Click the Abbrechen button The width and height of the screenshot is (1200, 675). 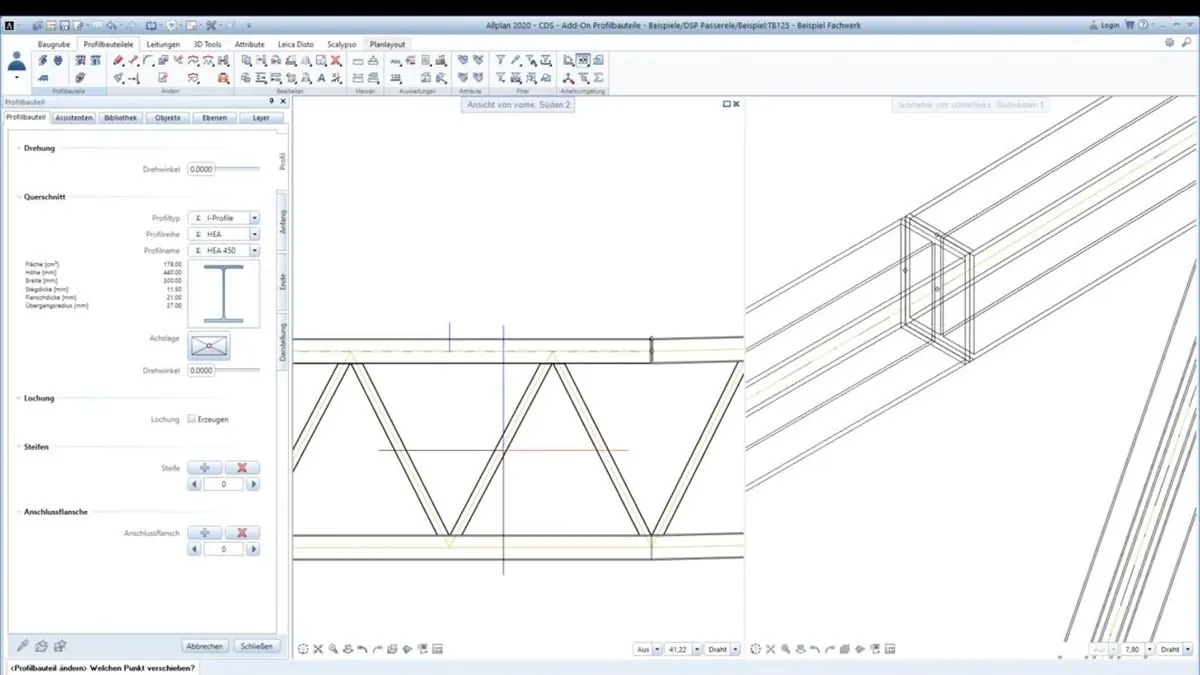point(205,646)
